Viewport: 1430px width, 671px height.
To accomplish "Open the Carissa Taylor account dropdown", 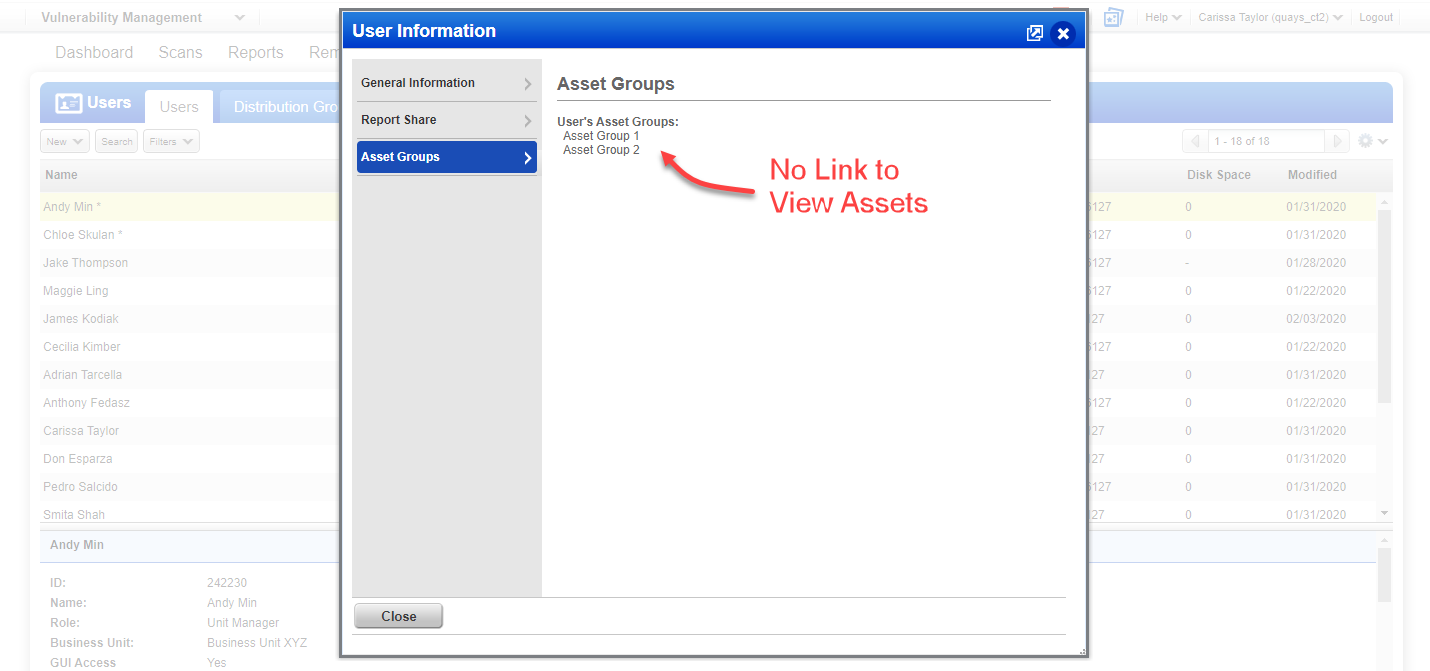I will 1269,17.
